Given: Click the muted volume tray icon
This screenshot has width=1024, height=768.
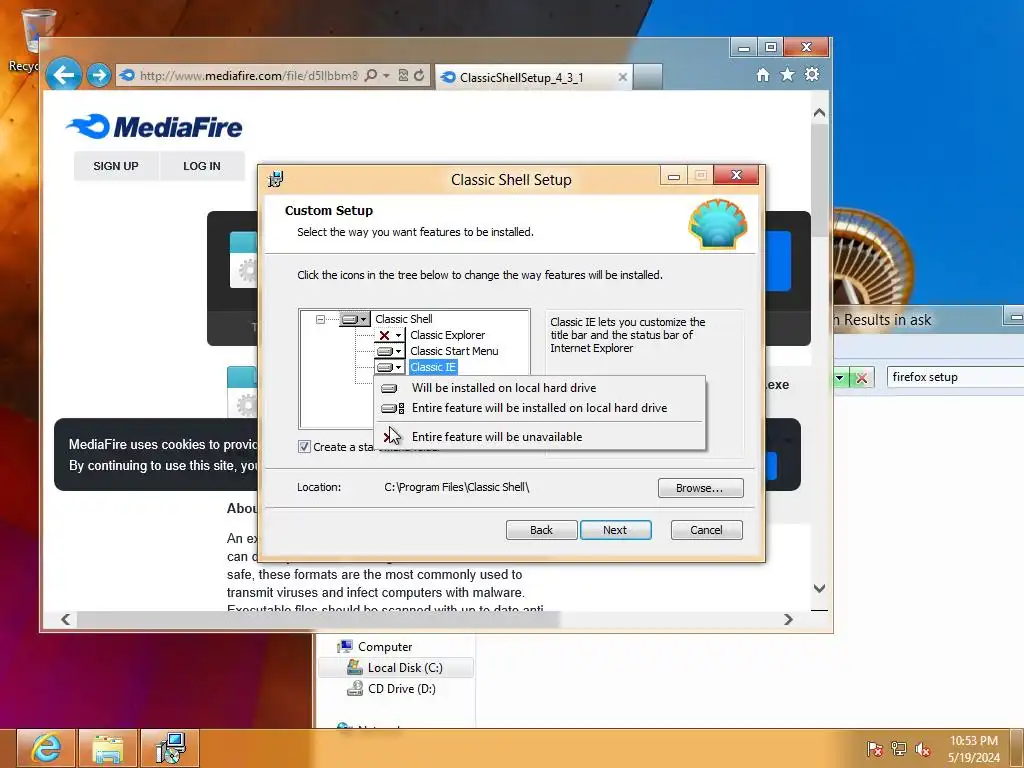Looking at the screenshot, I should (x=922, y=749).
